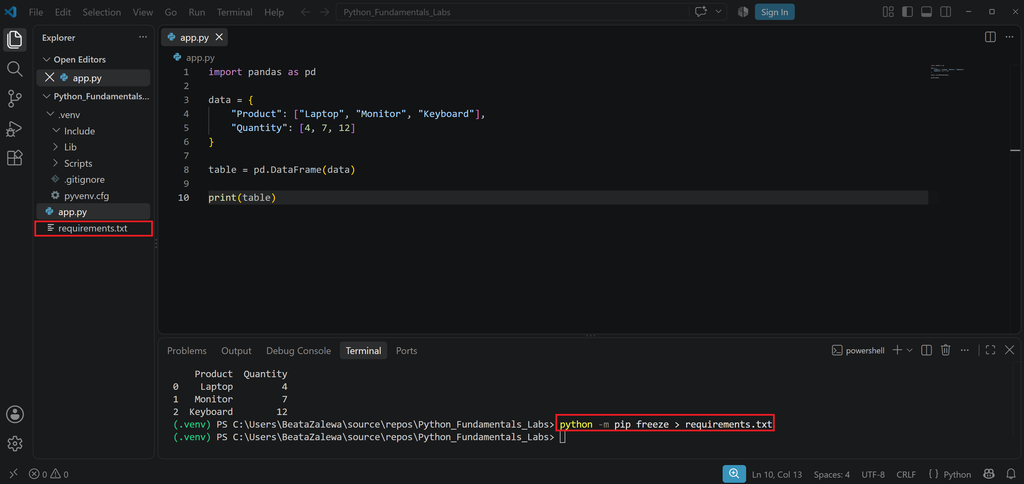Image resolution: width=1024 pixels, height=484 pixels.
Task: Maximize the terminal panel size
Action: click(990, 350)
